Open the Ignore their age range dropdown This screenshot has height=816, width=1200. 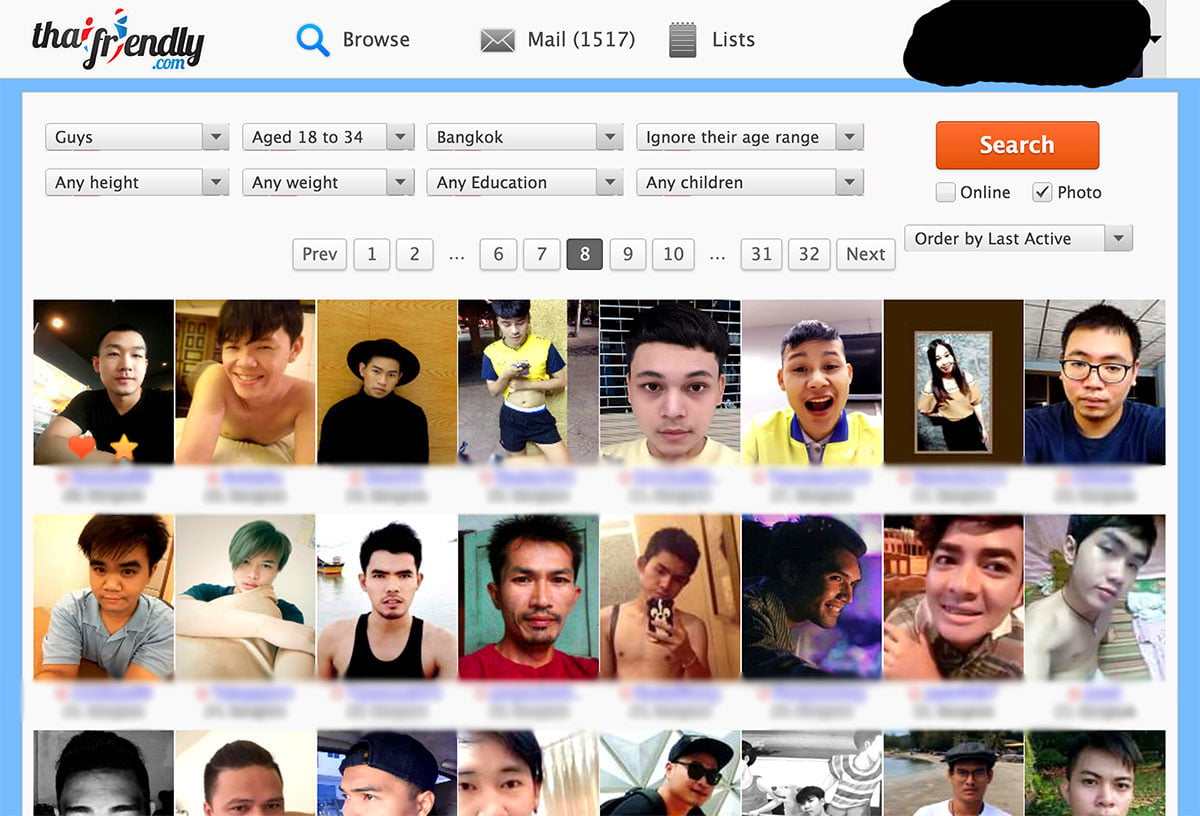point(750,137)
